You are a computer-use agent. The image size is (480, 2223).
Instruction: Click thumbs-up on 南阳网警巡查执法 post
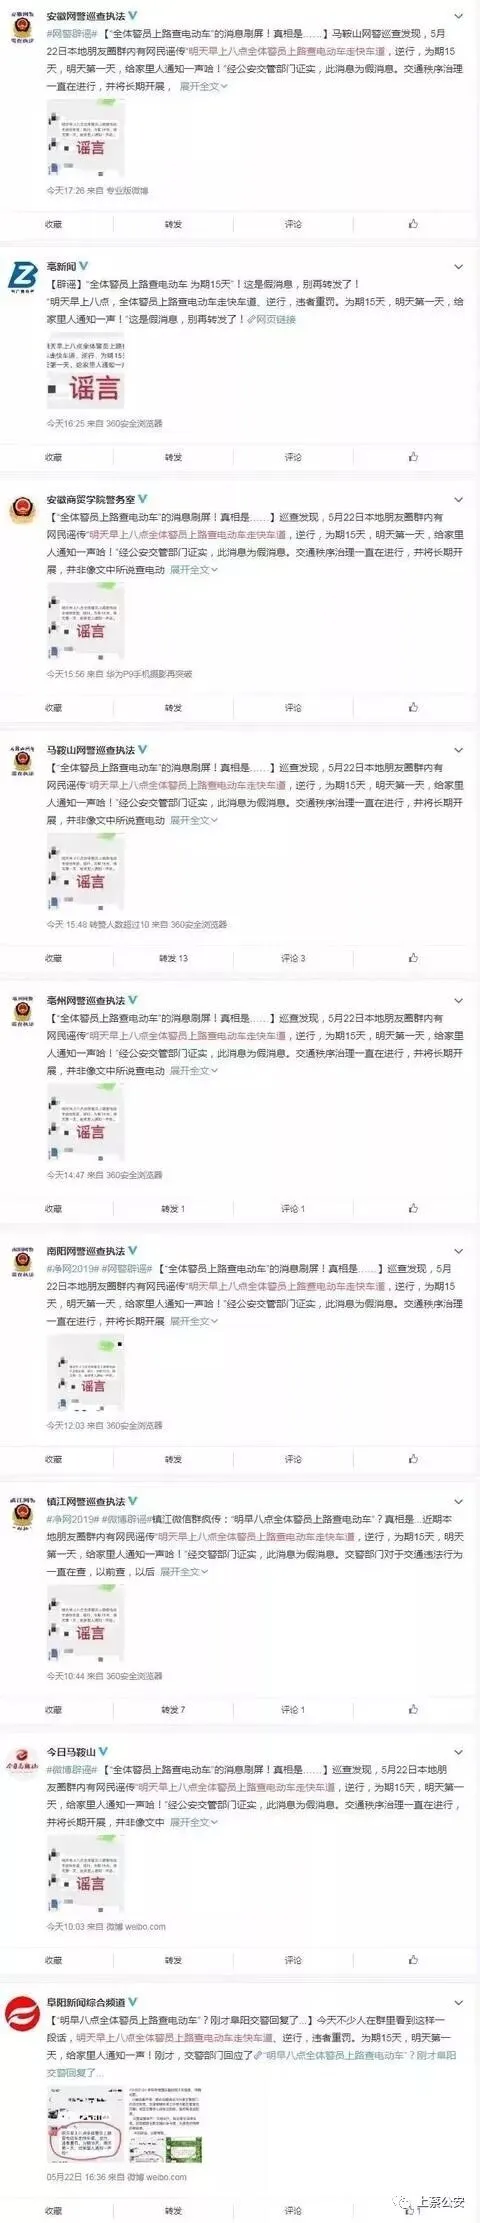click(x=413, y=1459)
